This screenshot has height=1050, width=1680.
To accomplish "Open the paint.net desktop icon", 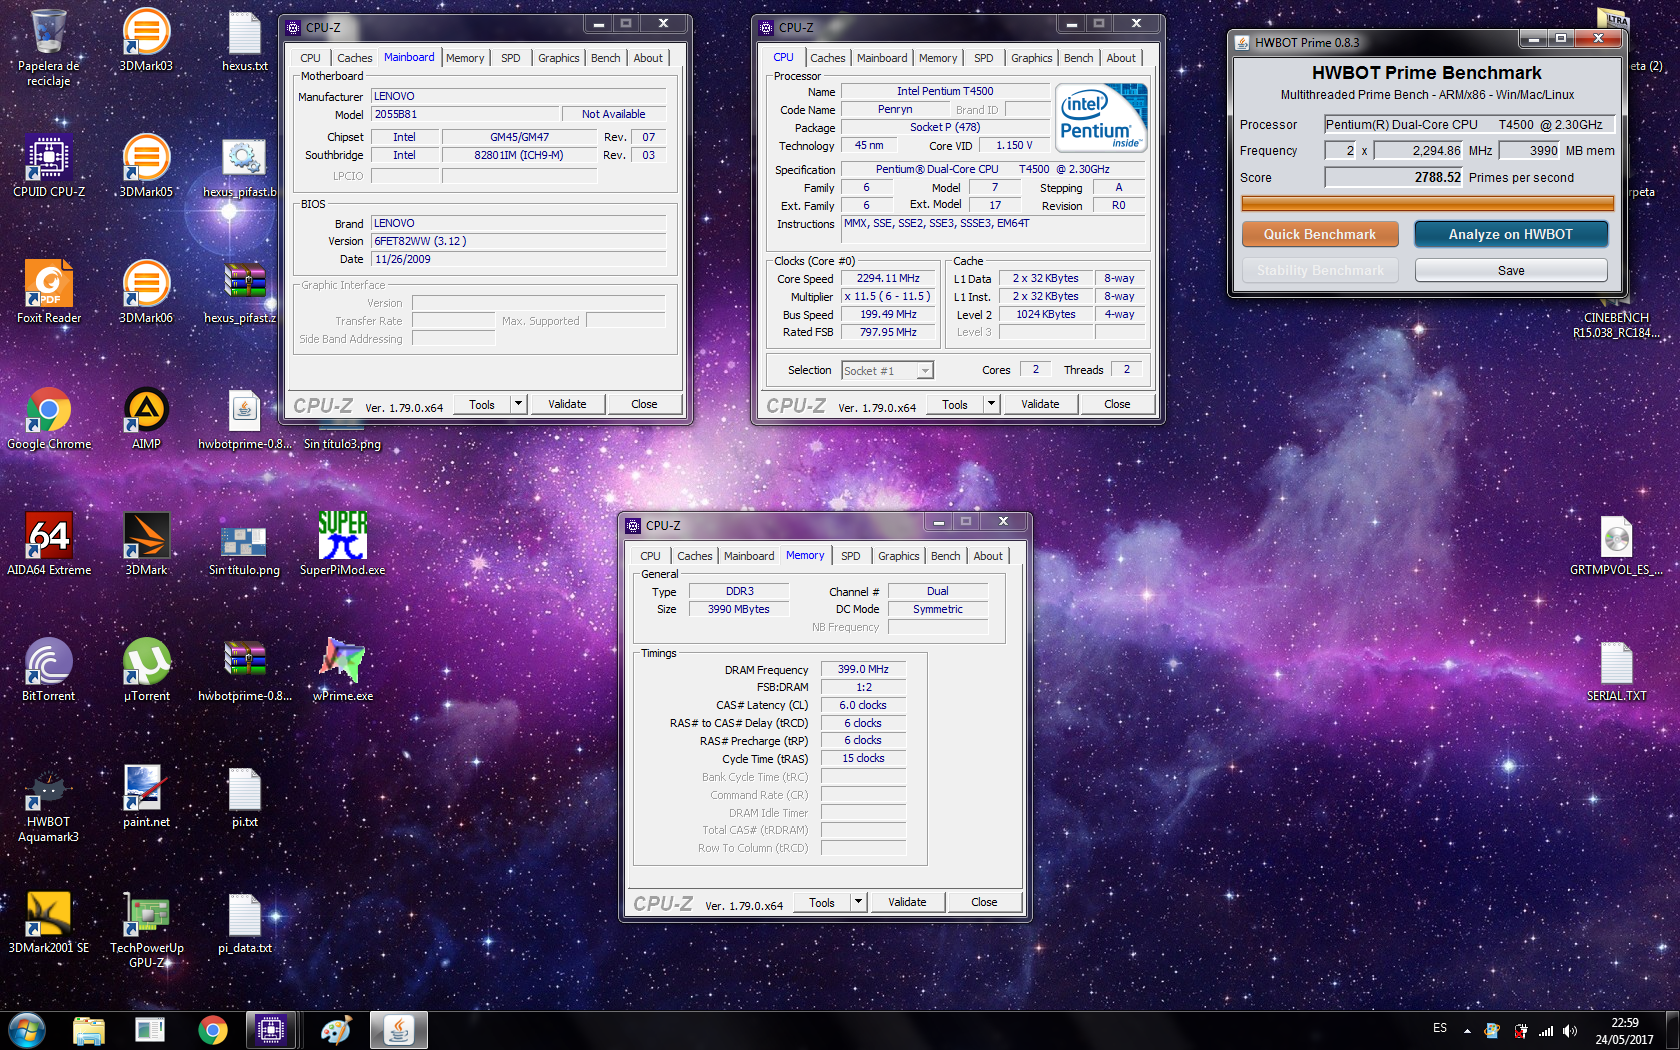I will (x=146, y=795).
